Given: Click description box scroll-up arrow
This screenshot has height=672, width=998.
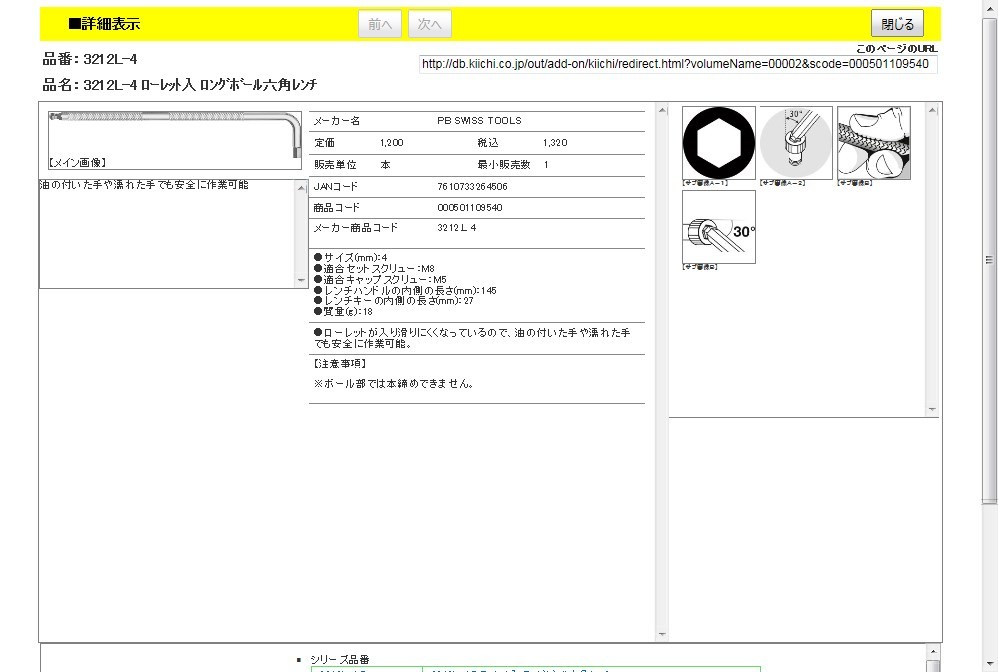Looking at the screenshot, I should click(302, 188).
